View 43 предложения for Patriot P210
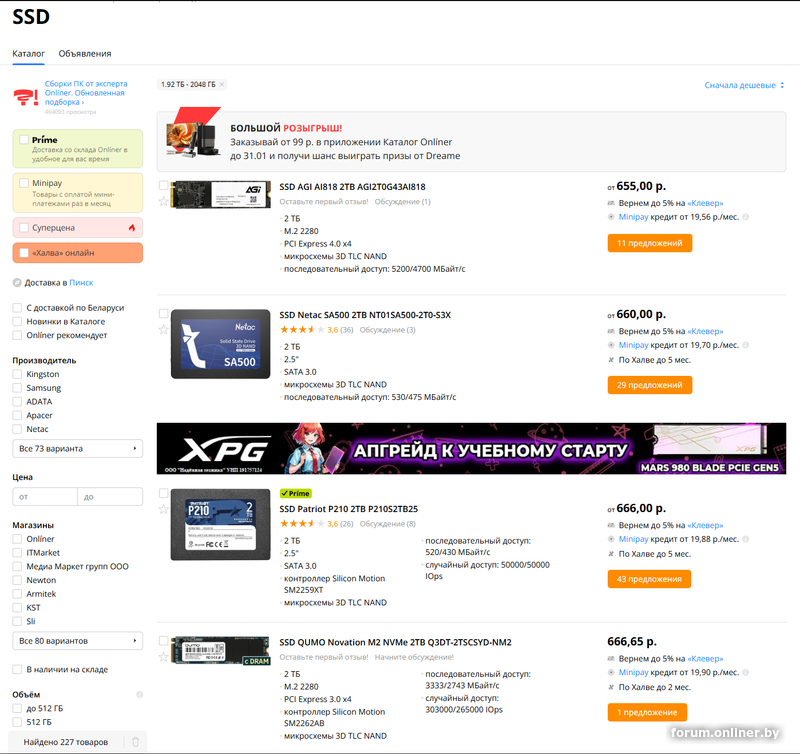 click(x=649, y=579)
